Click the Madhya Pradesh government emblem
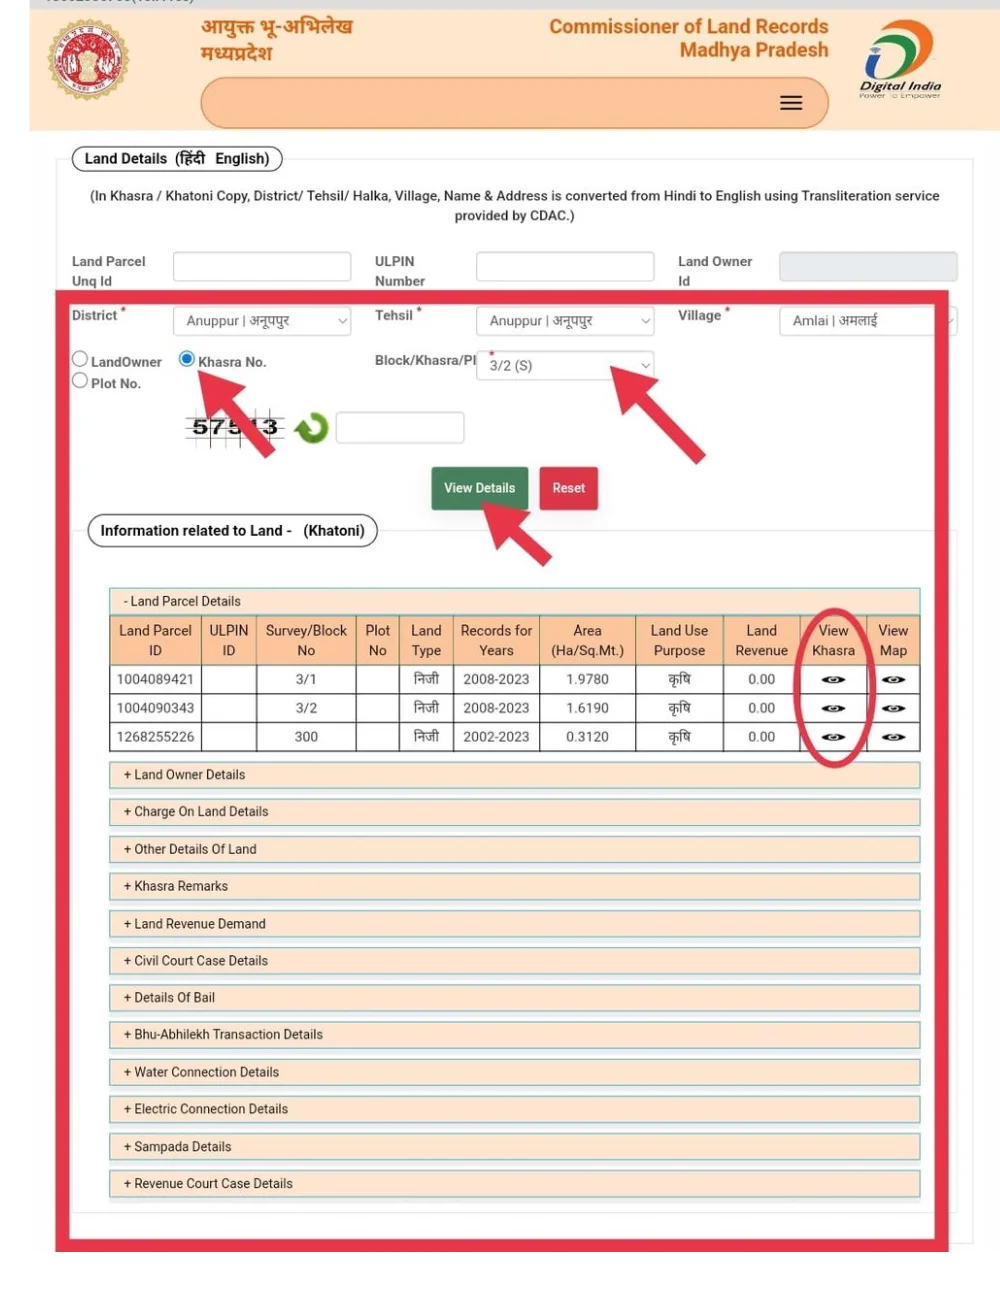1000x1290 pixels. (89, 60)
